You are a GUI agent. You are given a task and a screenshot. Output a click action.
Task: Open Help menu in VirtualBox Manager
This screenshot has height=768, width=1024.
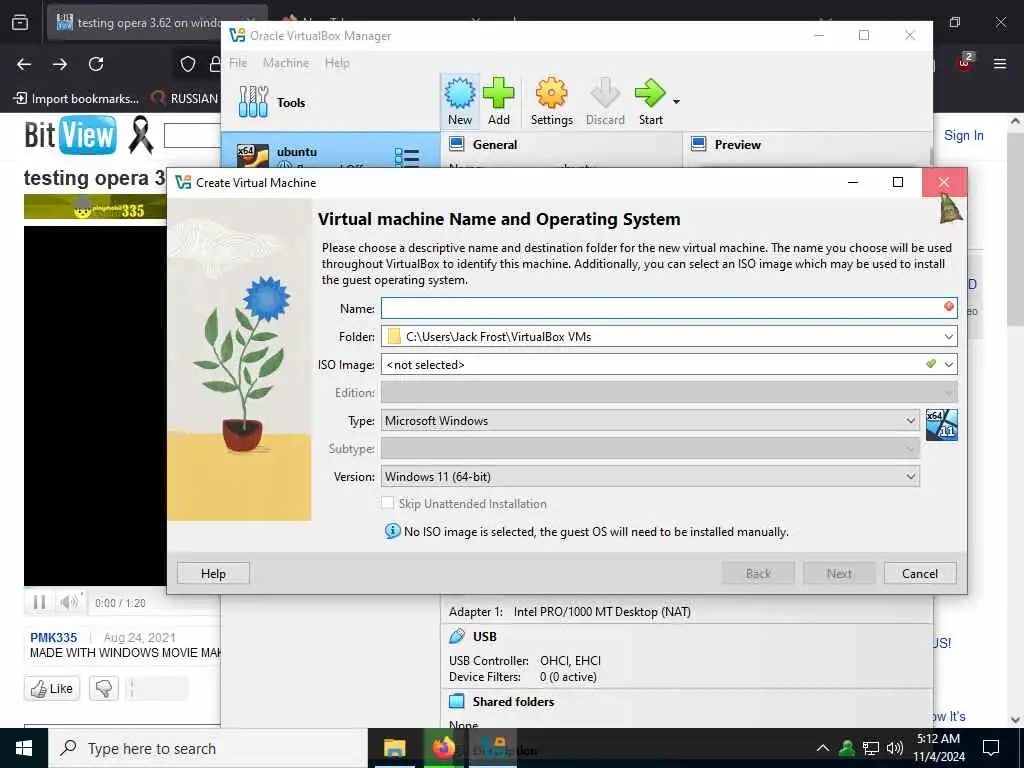(x=337, y=63)
